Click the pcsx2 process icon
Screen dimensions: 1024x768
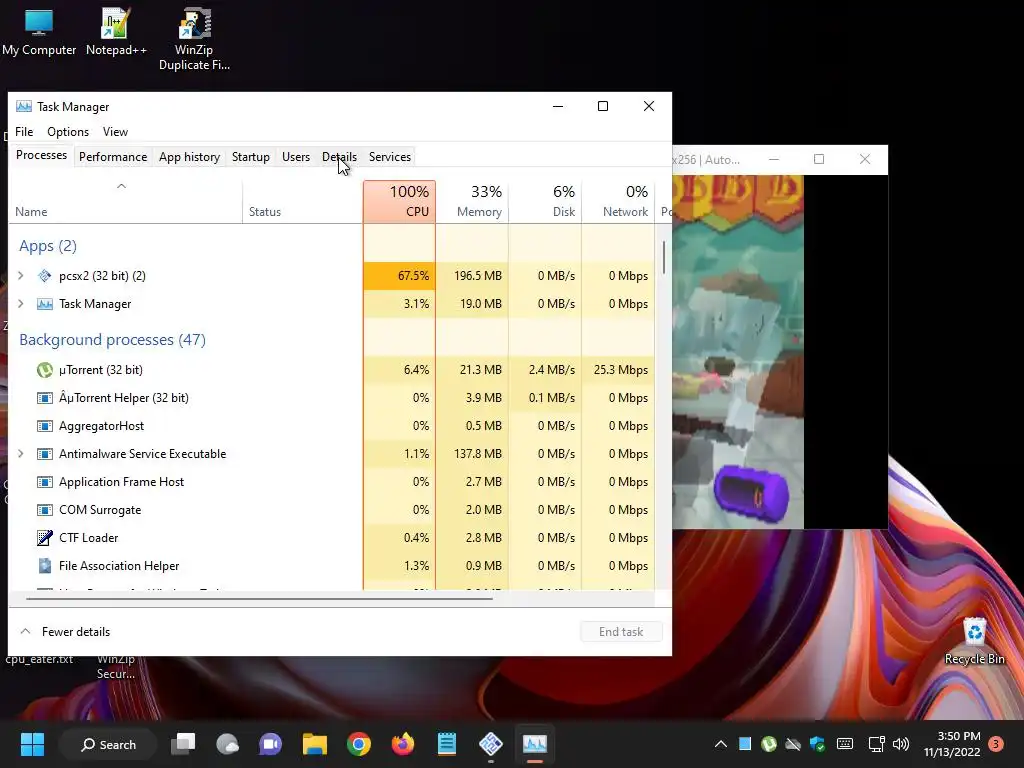pos(44,276)
